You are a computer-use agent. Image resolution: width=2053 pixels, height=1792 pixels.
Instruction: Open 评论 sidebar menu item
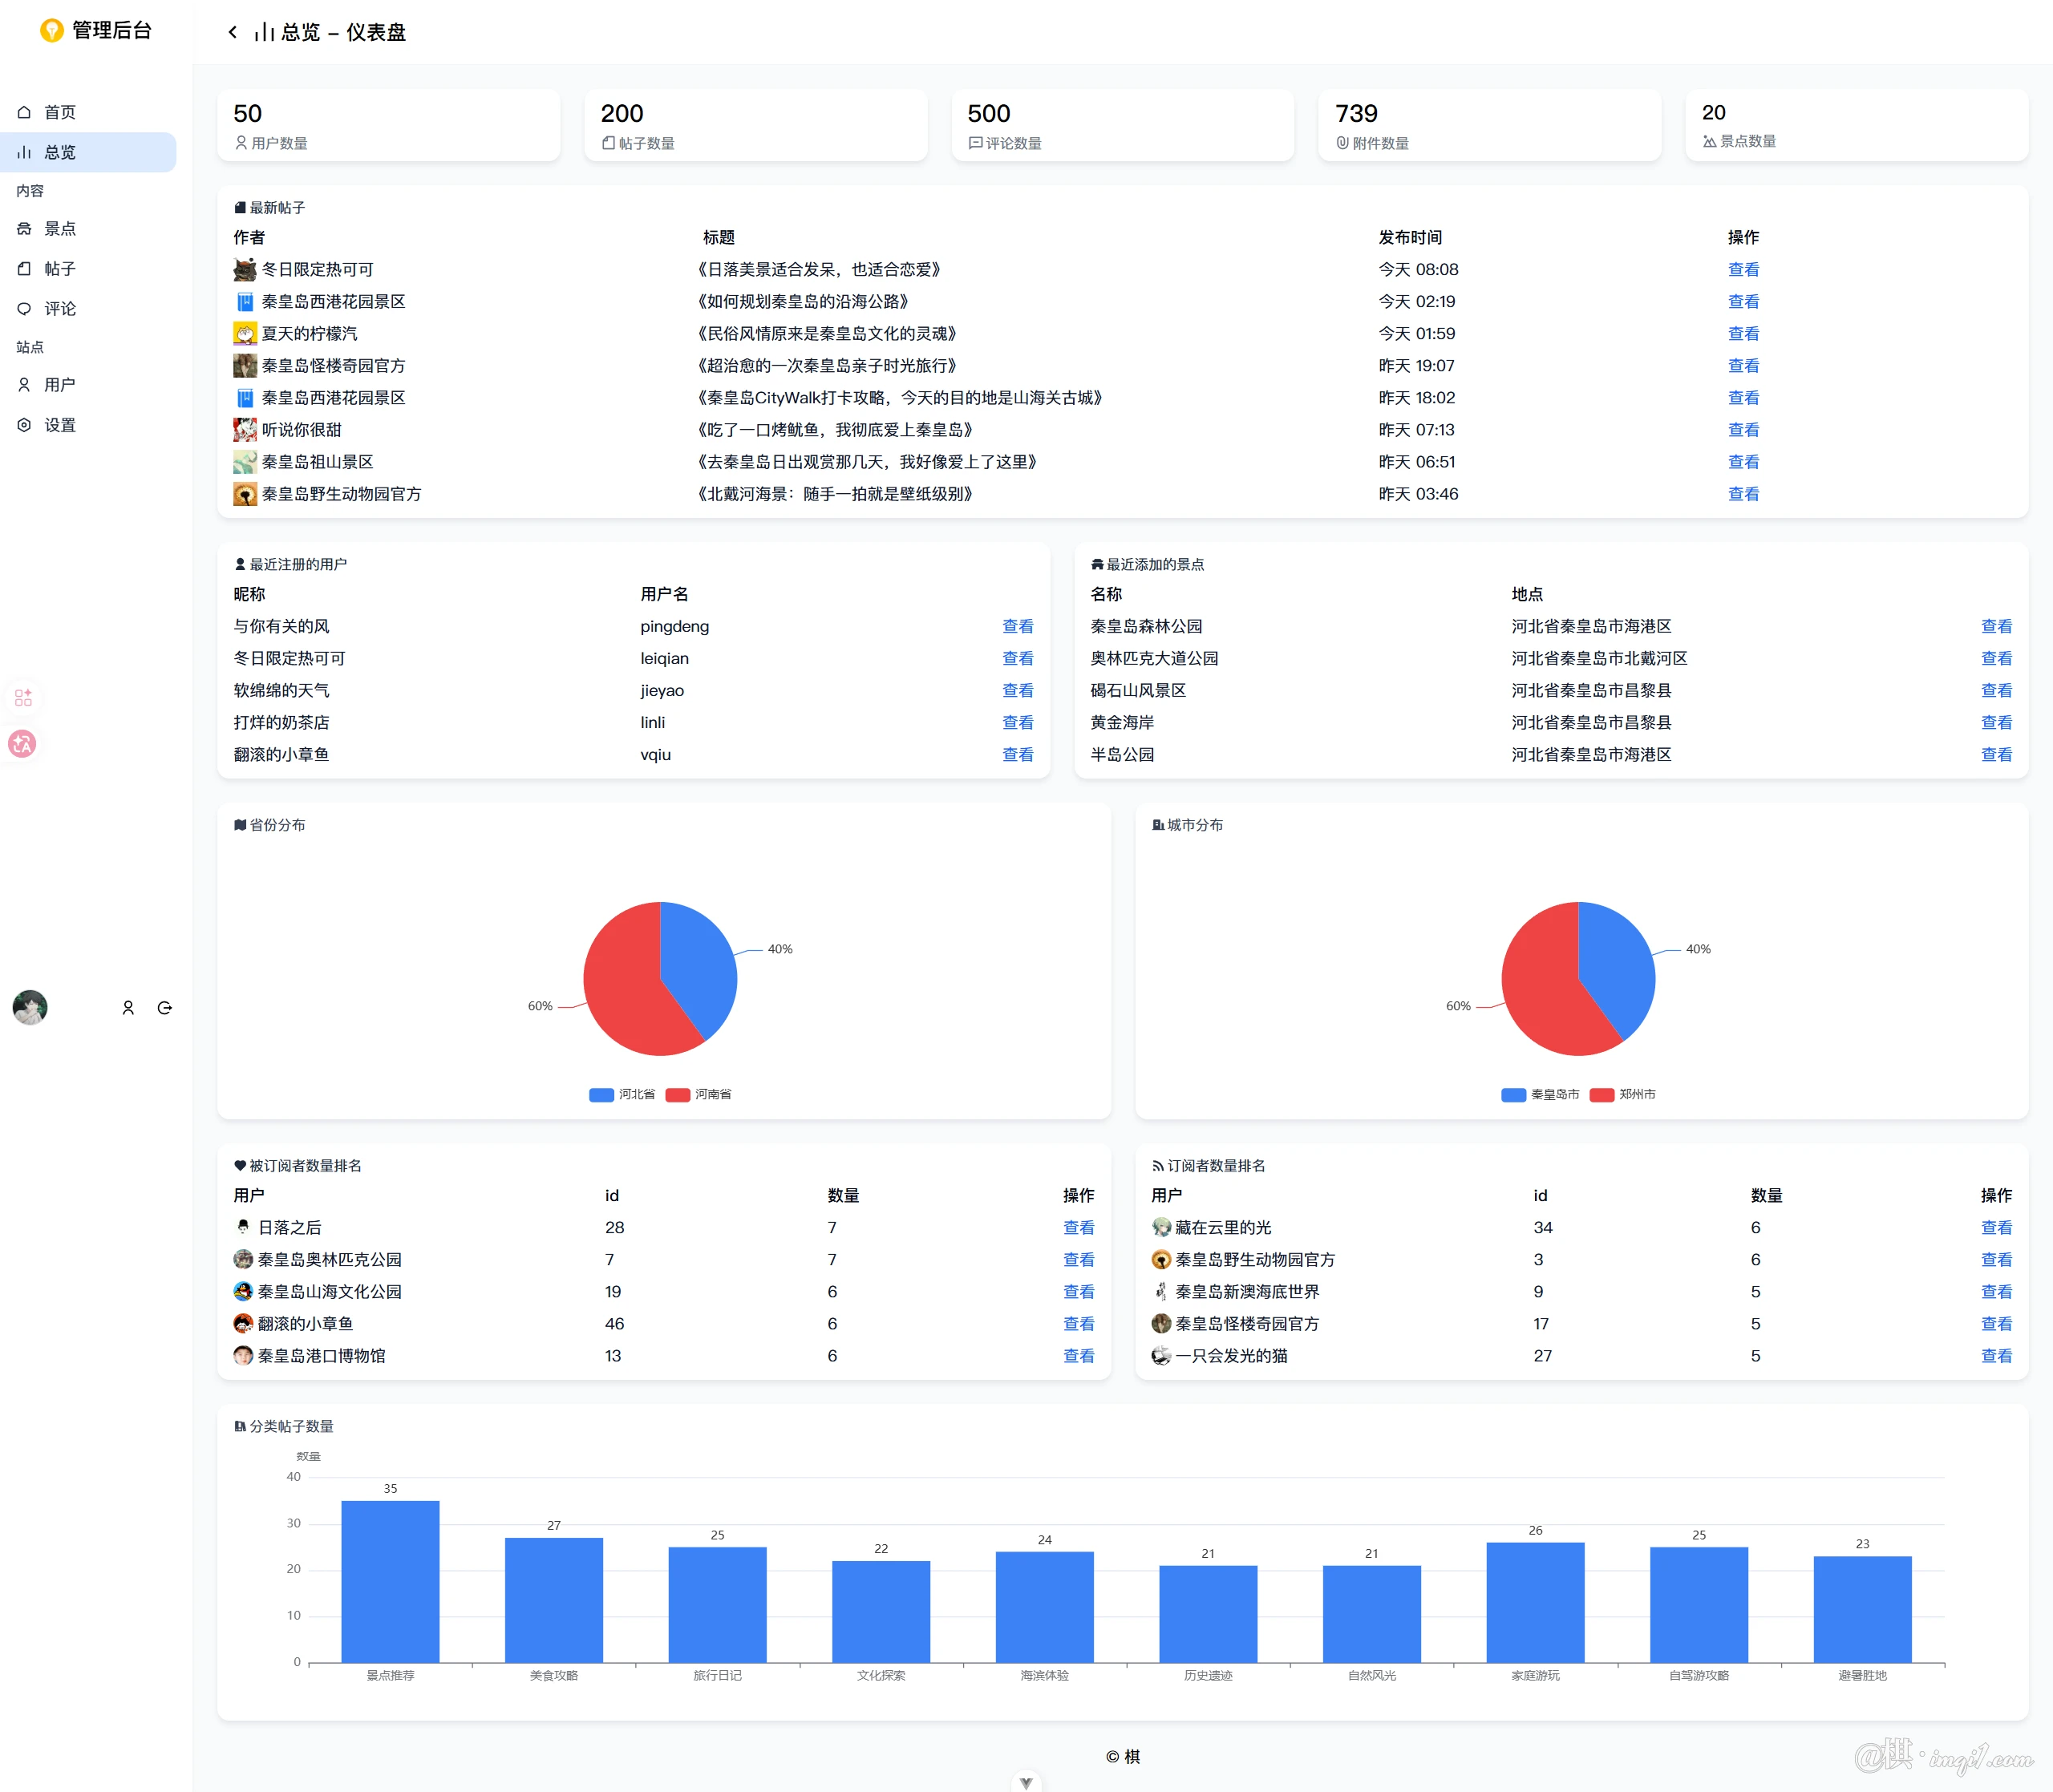click(x=59, y=308)
